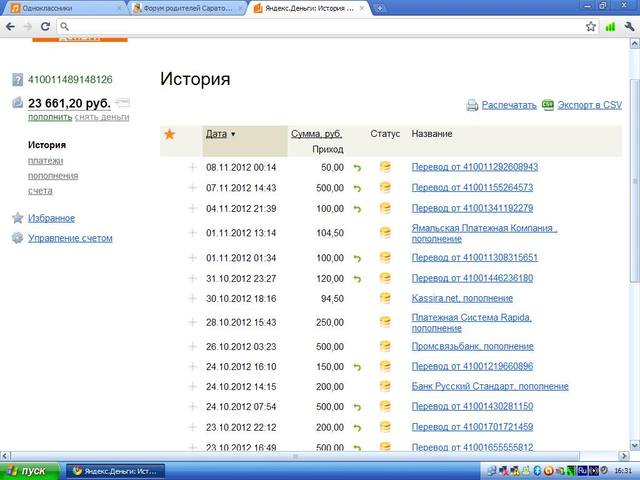Click the coins status icon for 26.10.2012 03:23

click(x=385, y=346)
